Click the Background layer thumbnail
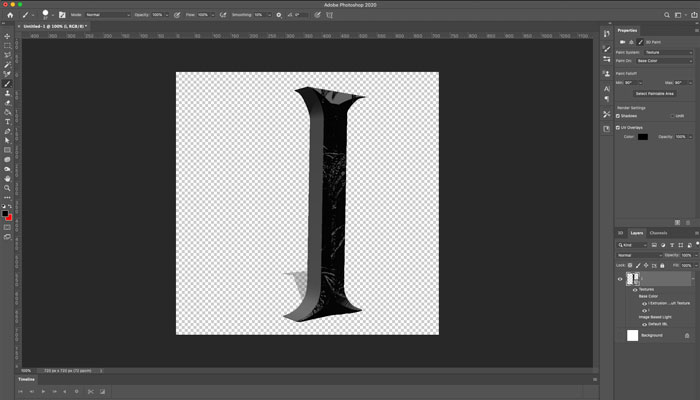Image resolution: width=700 pixels, height=400 pixels. [632, 336]
